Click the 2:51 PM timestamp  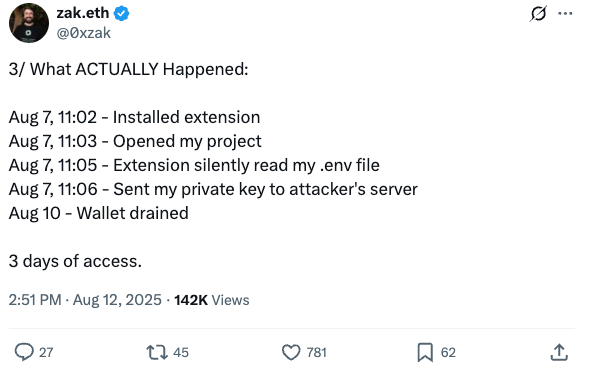coord(35,300)
